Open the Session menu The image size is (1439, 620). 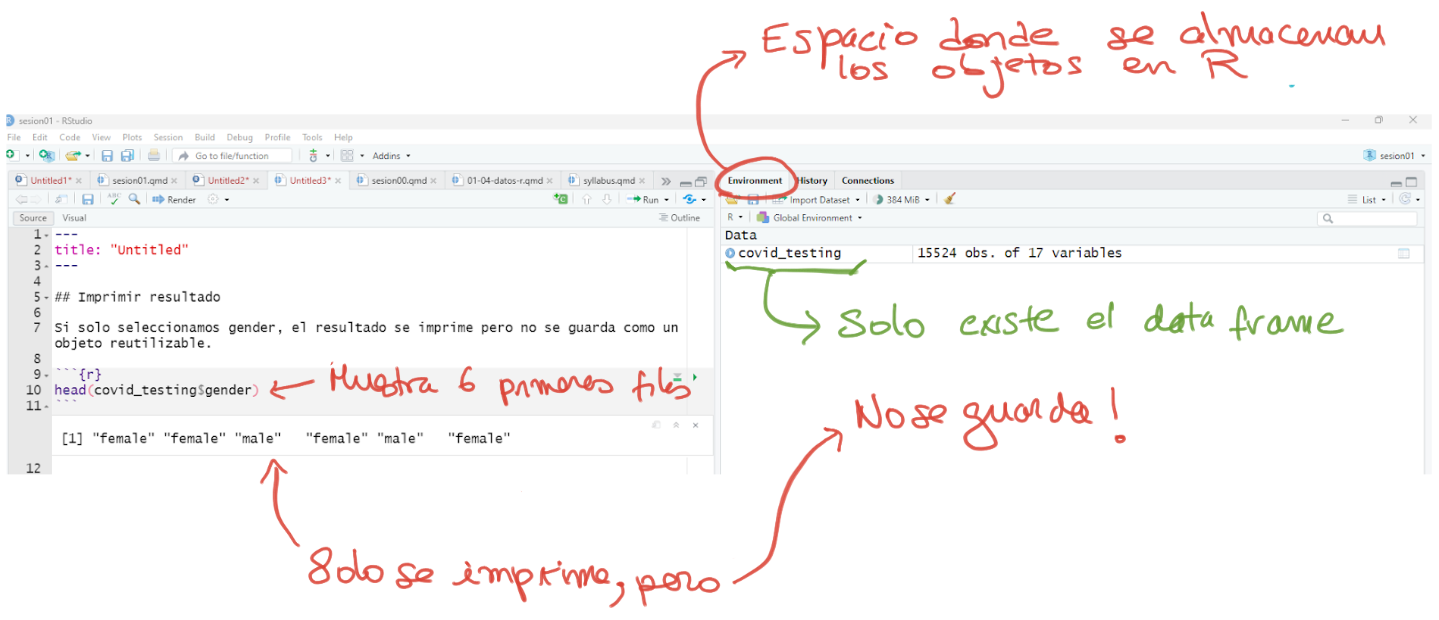pyautogui.click(x=168, y=137)
